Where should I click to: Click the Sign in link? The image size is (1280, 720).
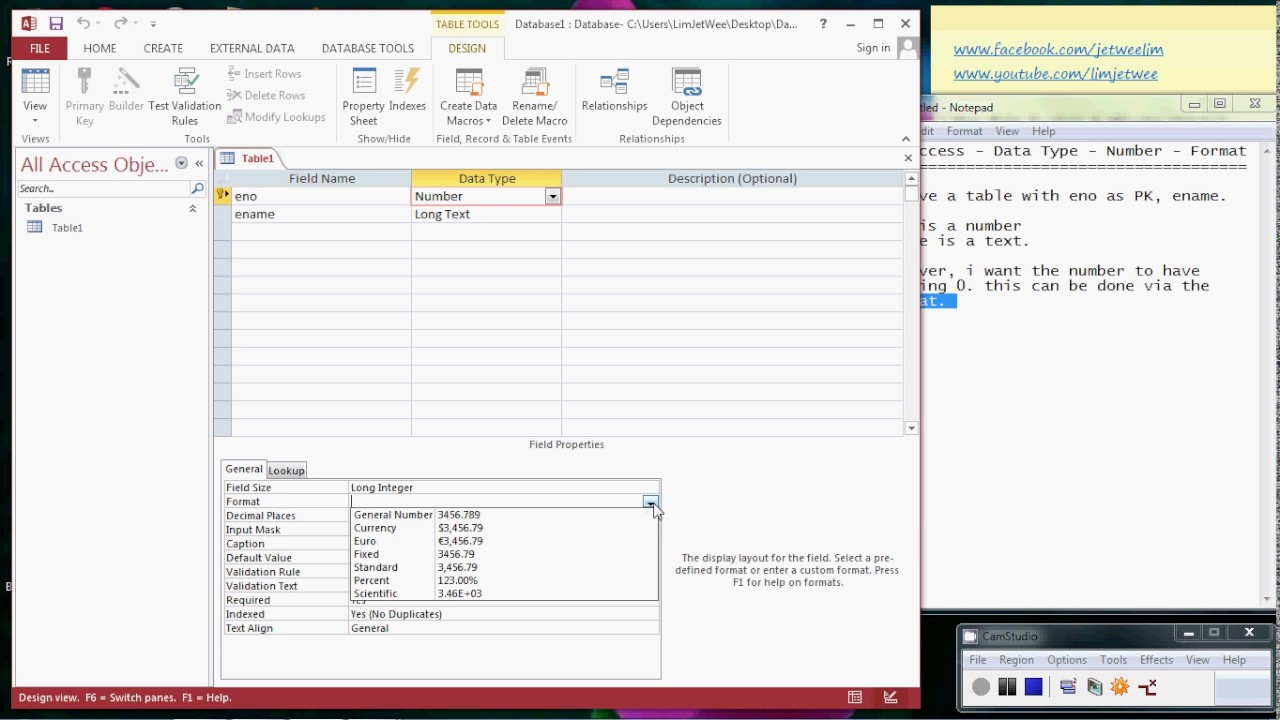(873, 48)
